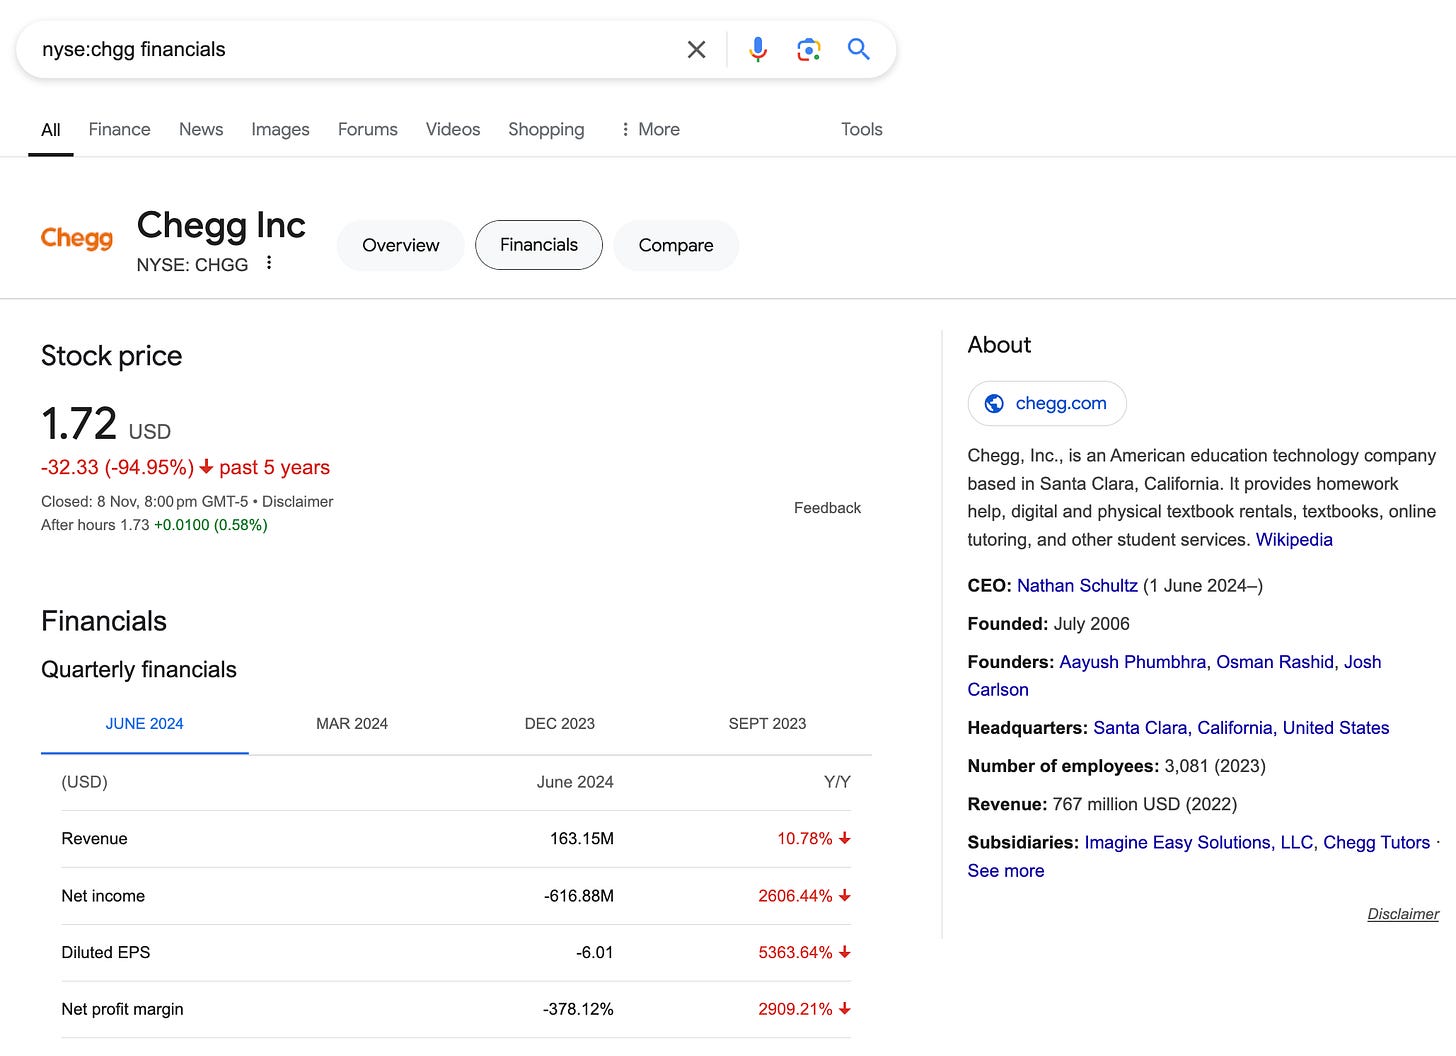Select the News search tab

click(201, 129)
